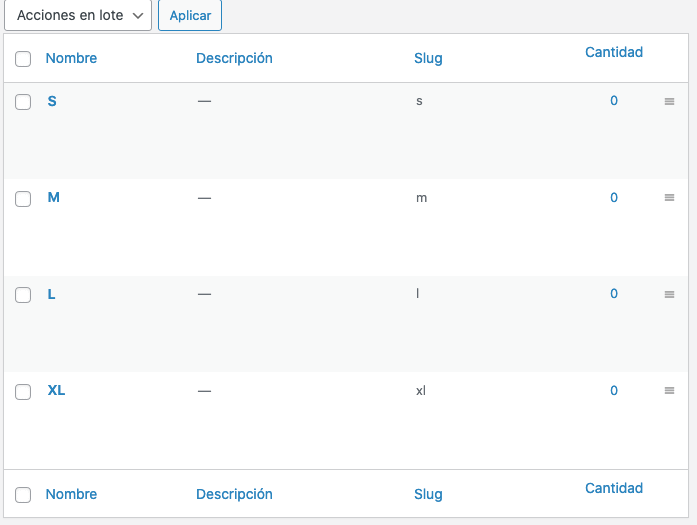Sort by Slug column header

pos(428,58)
